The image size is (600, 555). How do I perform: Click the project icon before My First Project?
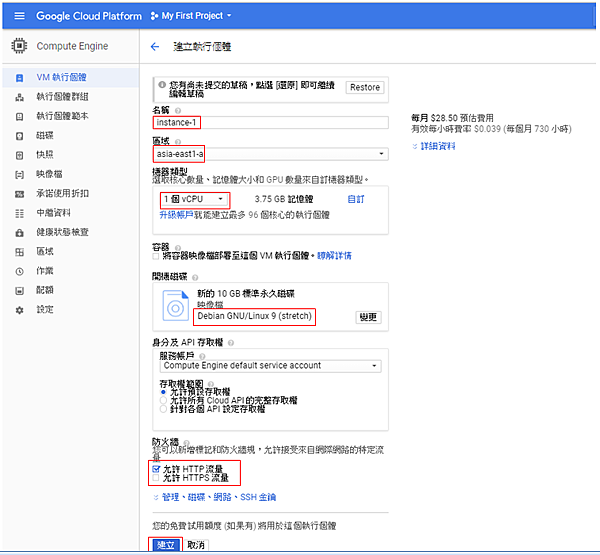coord(154,16)
